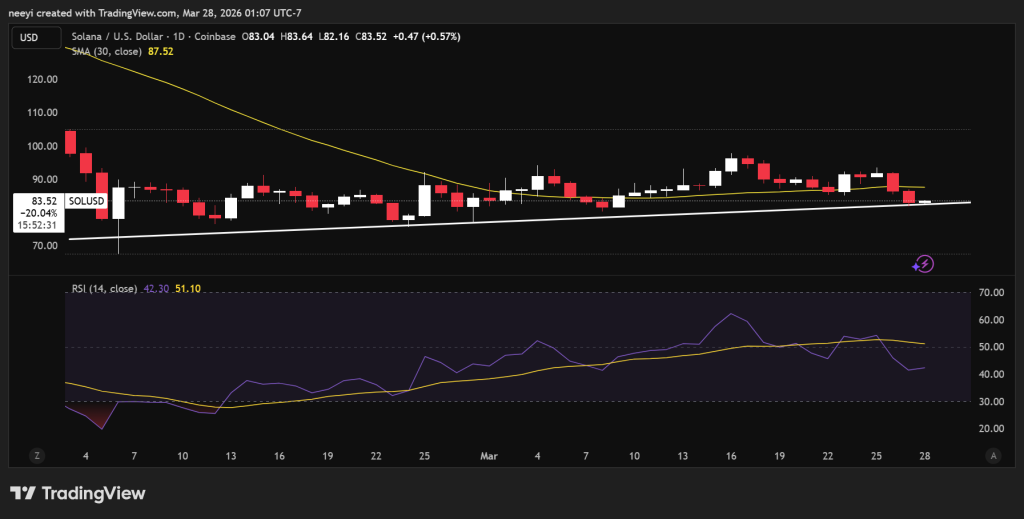1024x519 pixels.
Task: Click the 'Mar' marker on time axis
Action: pyautogui.click(x=489, y=456)
